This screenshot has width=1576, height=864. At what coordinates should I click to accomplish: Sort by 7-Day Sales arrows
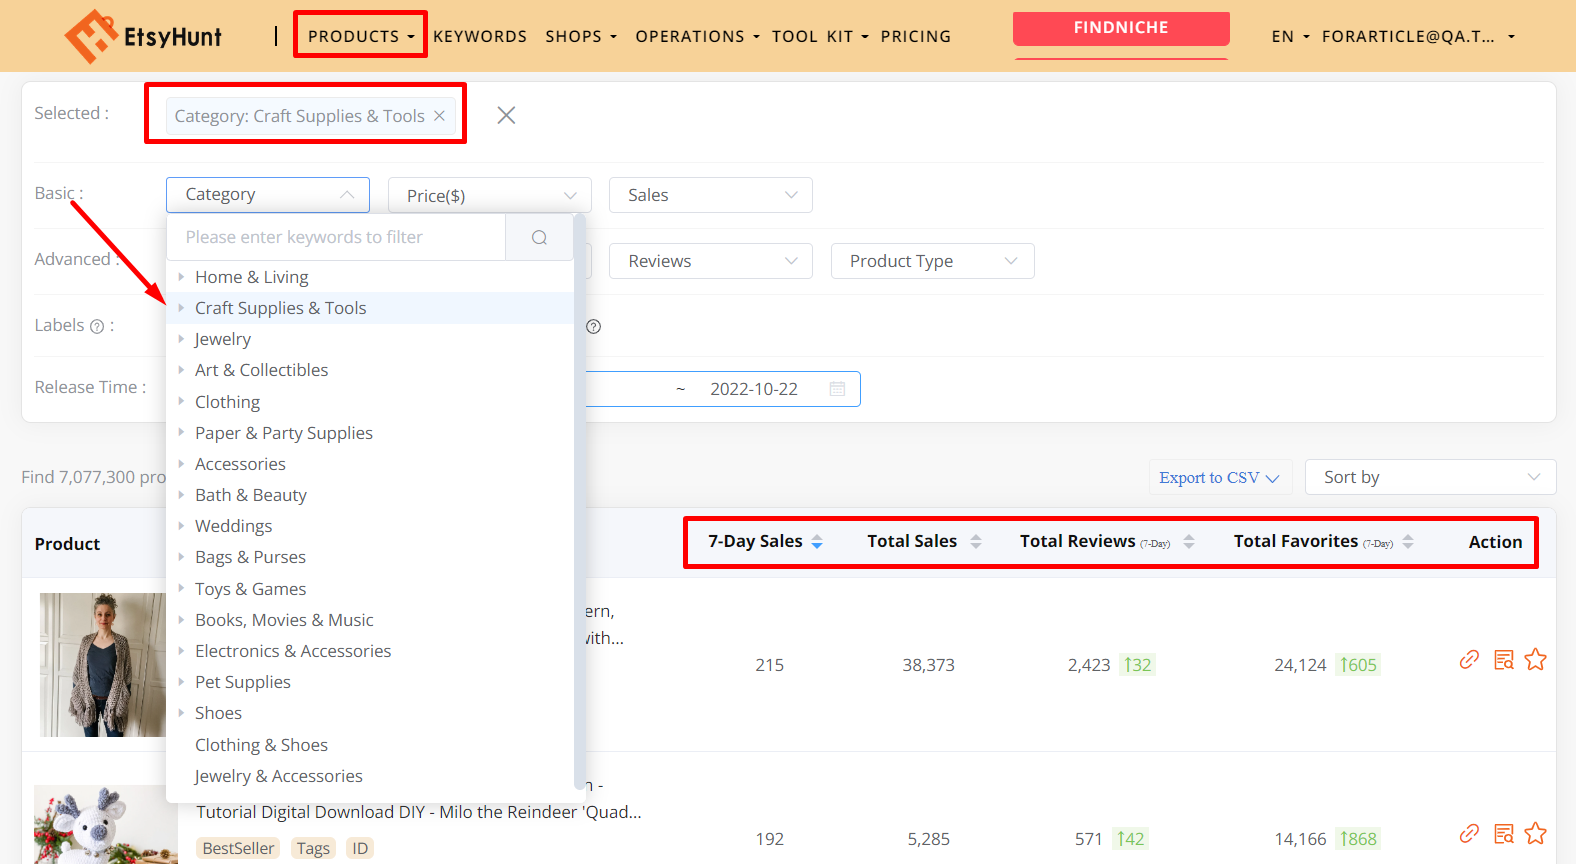click(817, 541)
